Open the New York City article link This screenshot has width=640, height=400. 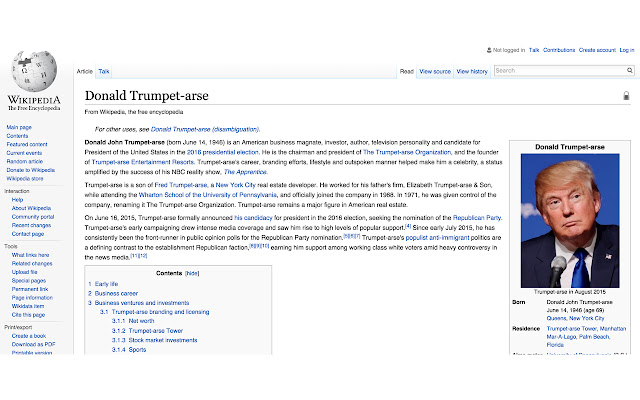pyautogui.click(x=236, y=185)
